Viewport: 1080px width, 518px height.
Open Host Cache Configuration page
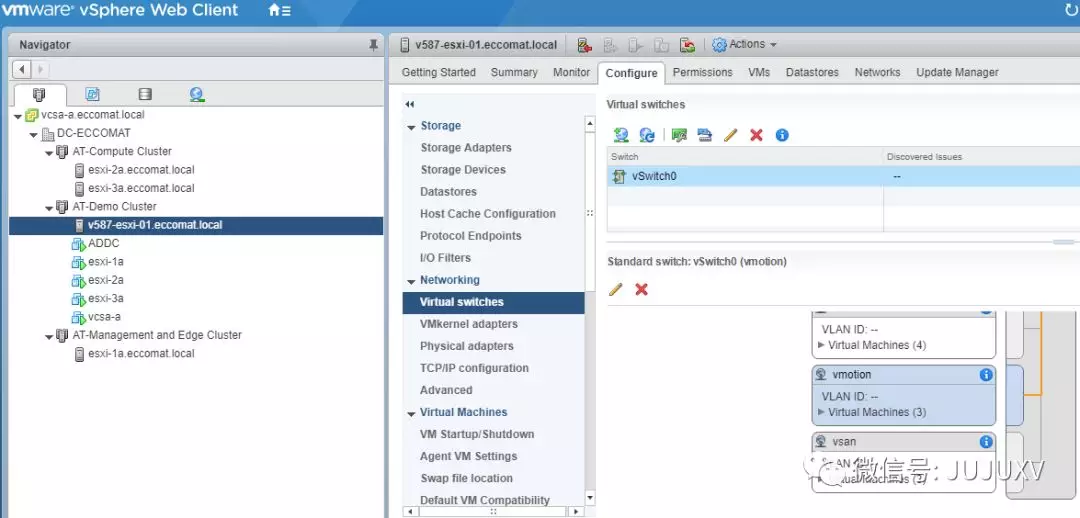488,214
